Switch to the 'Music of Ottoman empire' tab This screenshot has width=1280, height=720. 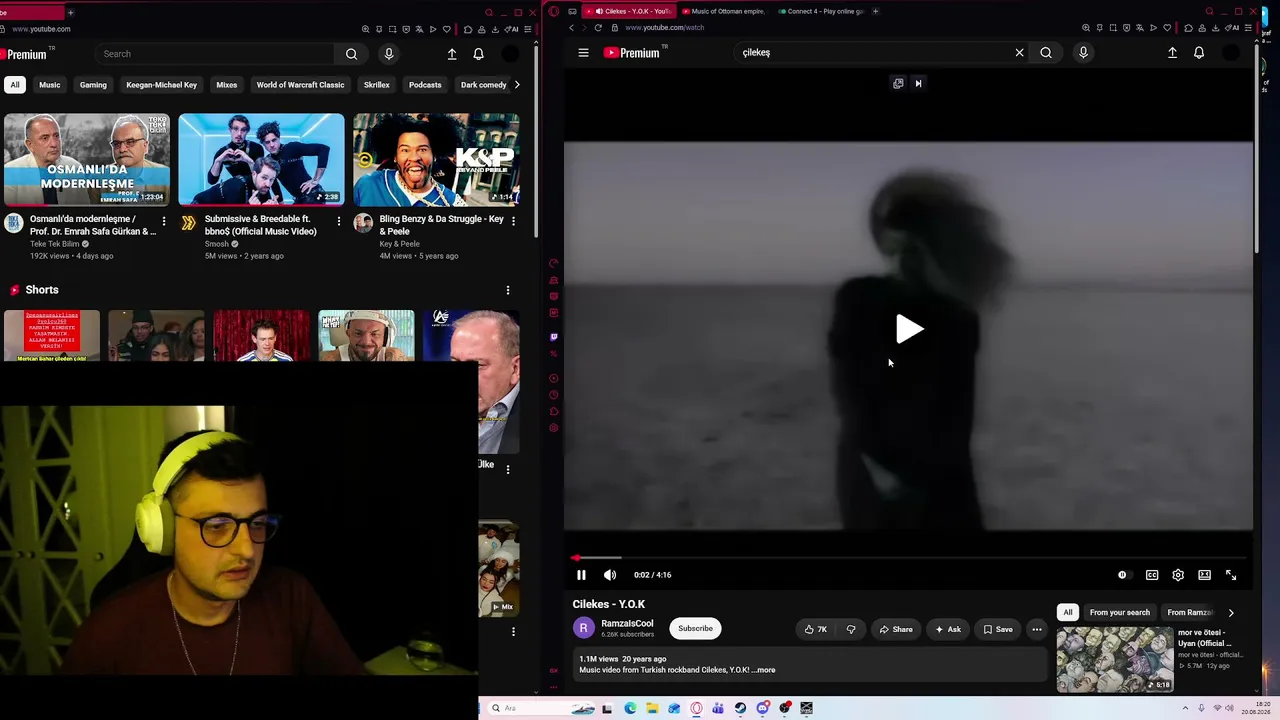pyautogui.click(x=722, y=11)
